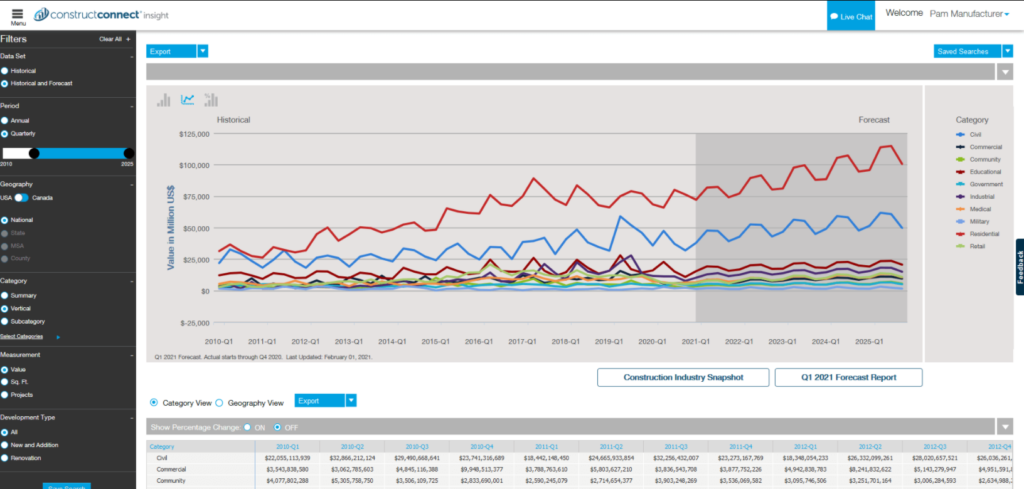Viewport: 1024px width, 489px height.
Task: Select the Historical data set
Action: pyautogui.click(x=5, y=71)
